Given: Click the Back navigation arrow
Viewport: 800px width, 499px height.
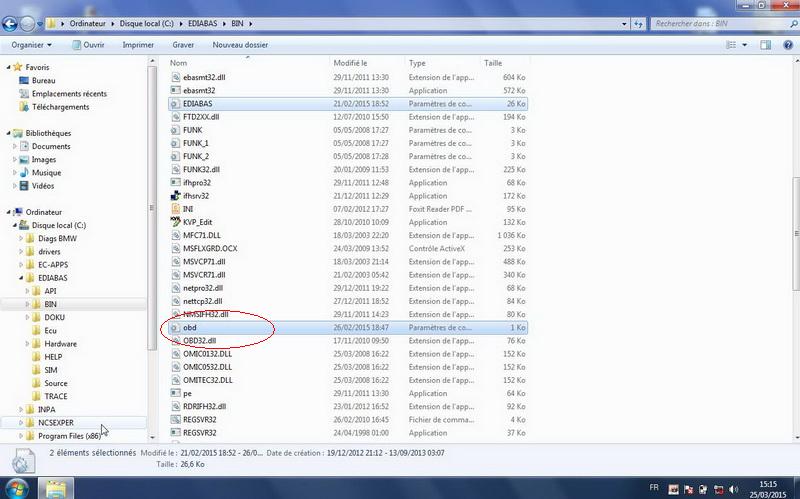Looking at the screenshot, I should (x=10, y=23).
